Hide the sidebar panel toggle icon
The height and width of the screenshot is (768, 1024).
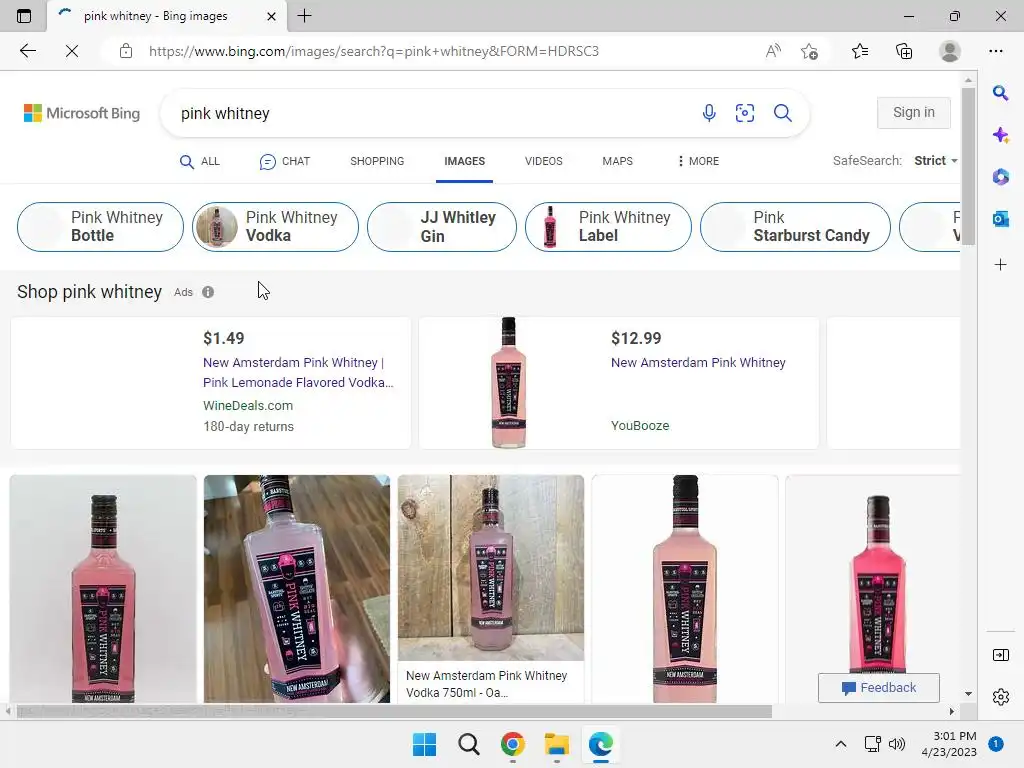[x=1000, y=655]
